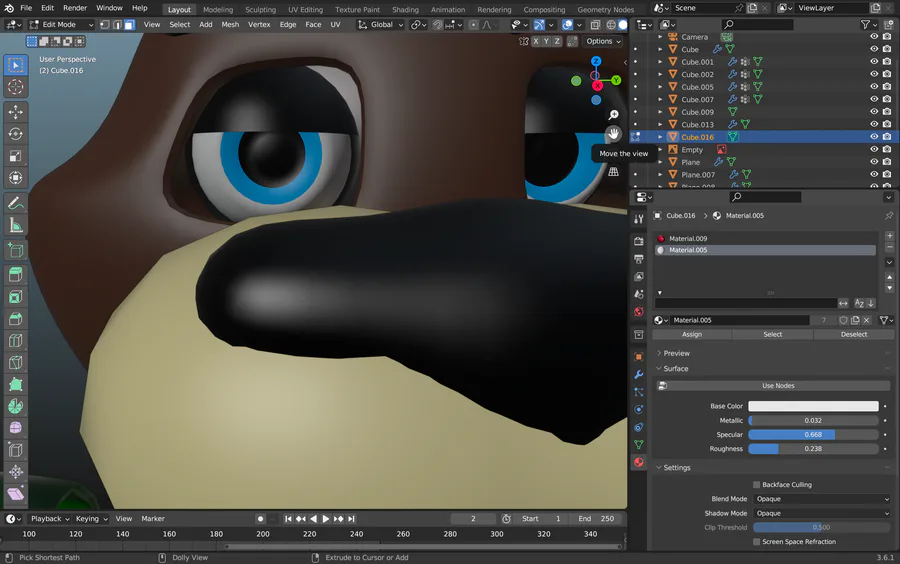Enable Screen Space Refraction checkbox
This screenshot has width=900, height=564.
point(757,542)
